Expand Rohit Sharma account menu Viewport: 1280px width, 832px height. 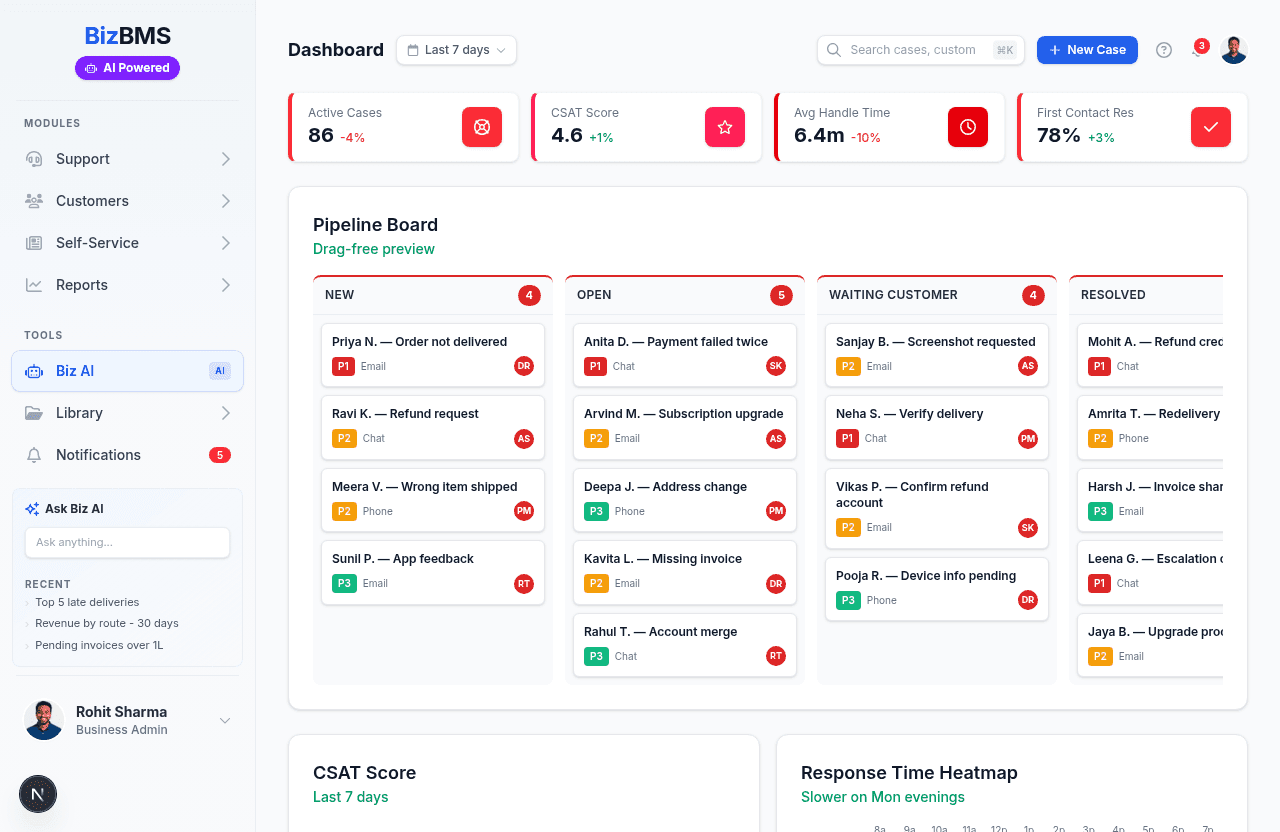tap(225, 721)
